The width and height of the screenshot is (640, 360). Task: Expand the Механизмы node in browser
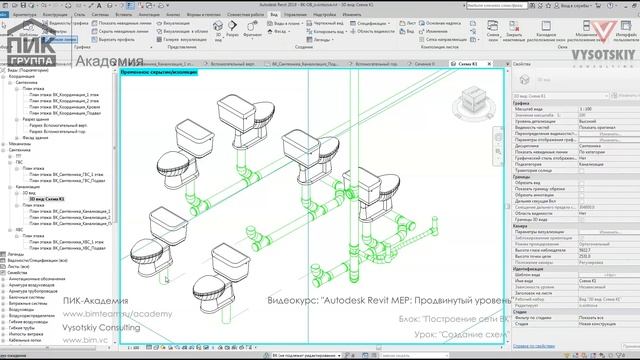(3, 144)
